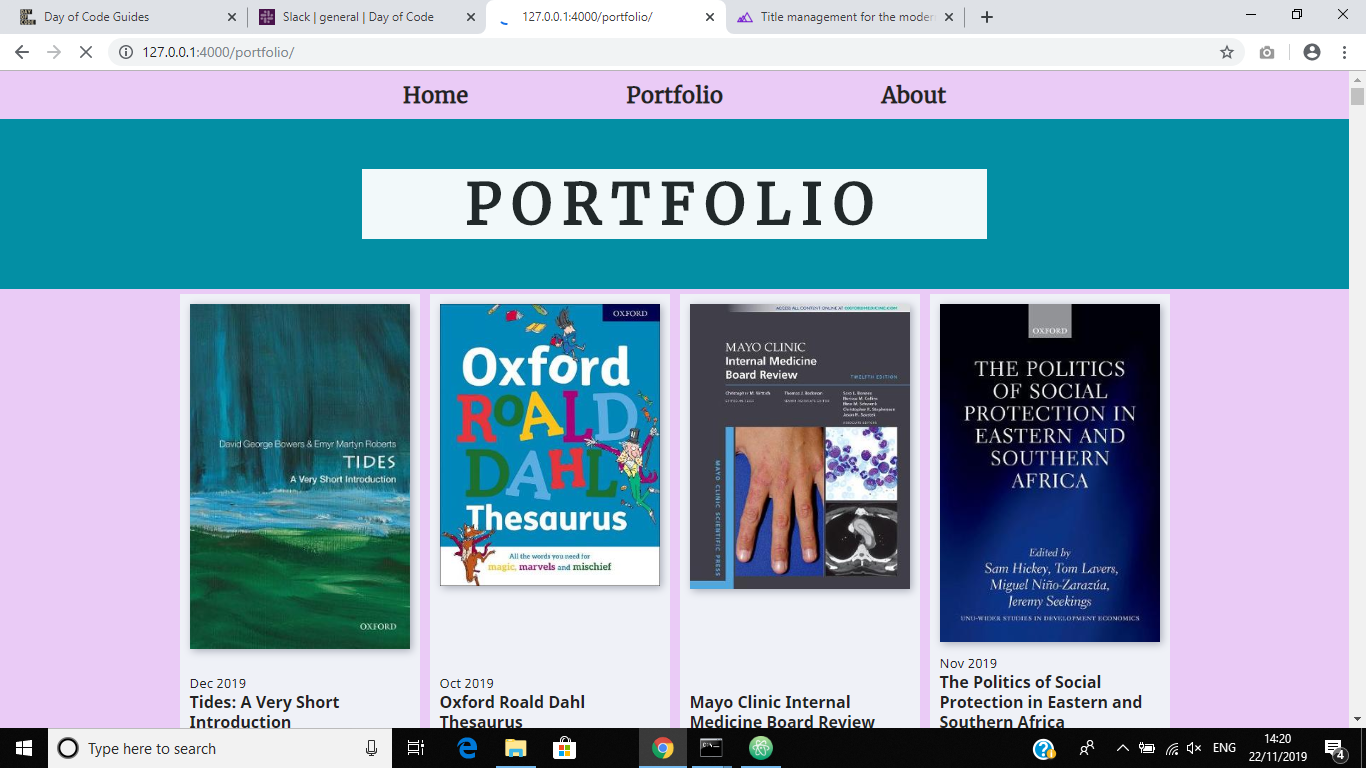Screen dimensions: 1366x768
Task: Open the Chrome three-dot menu
Action: (x=1345, y=52)
